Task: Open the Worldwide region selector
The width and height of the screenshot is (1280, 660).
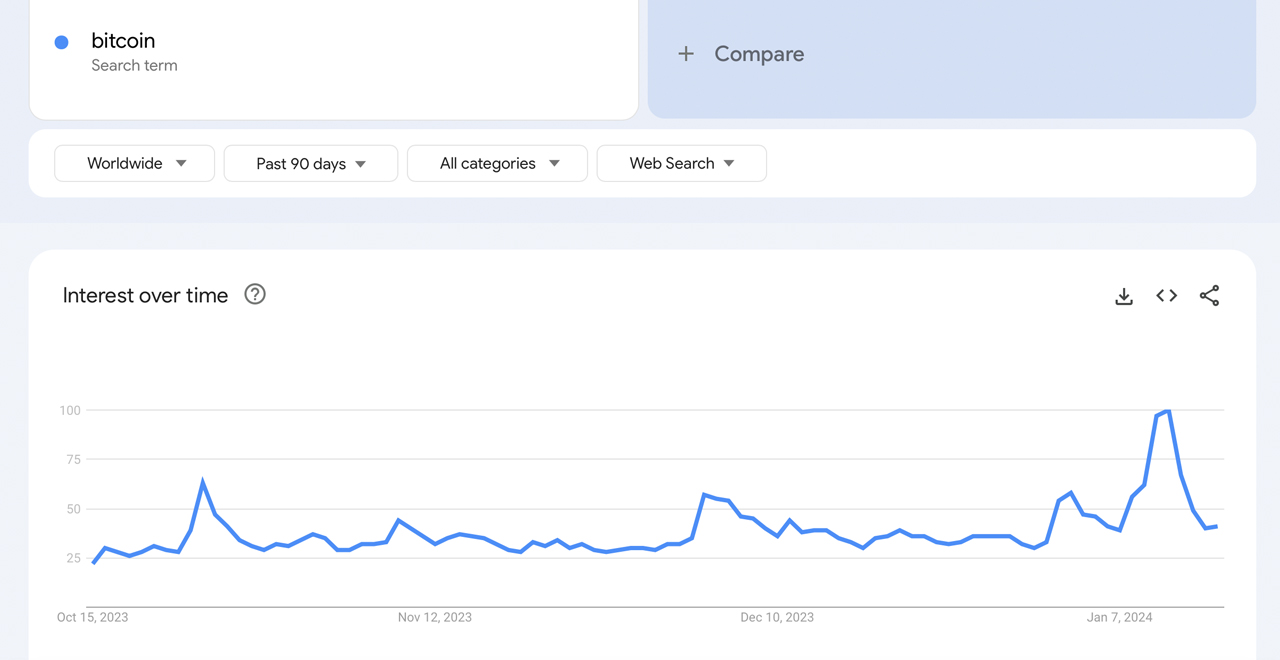Action: point(134,163)
